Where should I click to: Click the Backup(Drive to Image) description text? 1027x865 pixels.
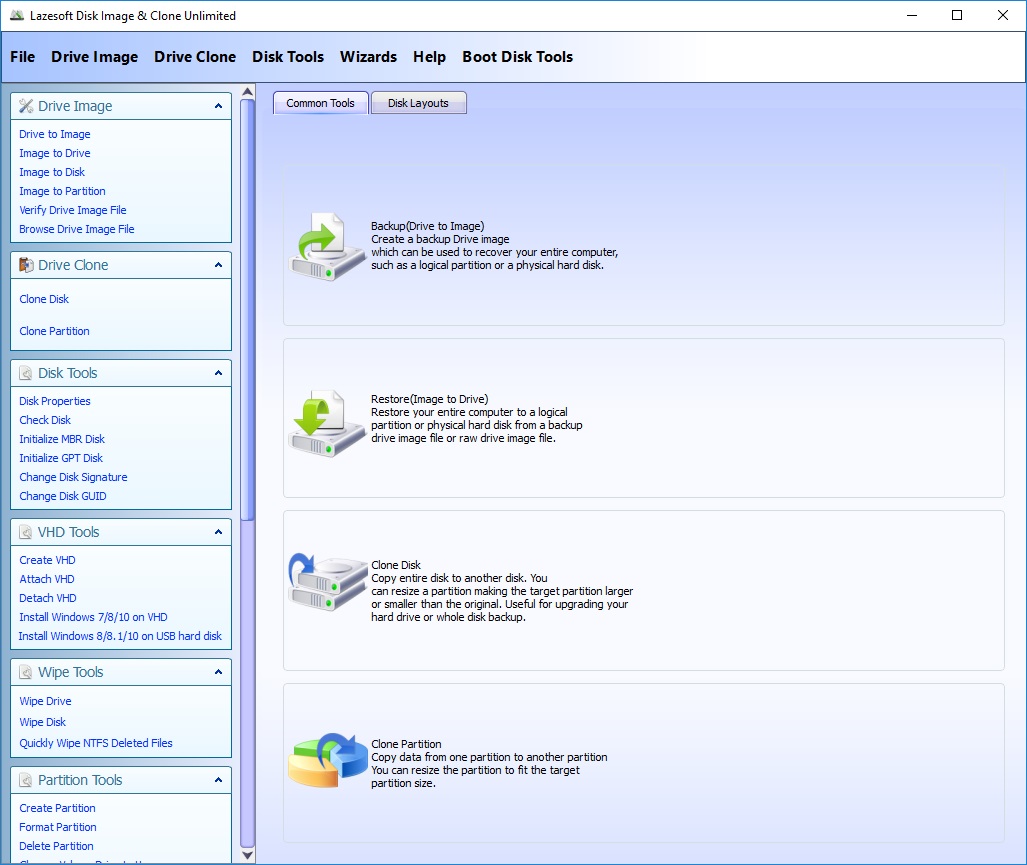(495, 246)
